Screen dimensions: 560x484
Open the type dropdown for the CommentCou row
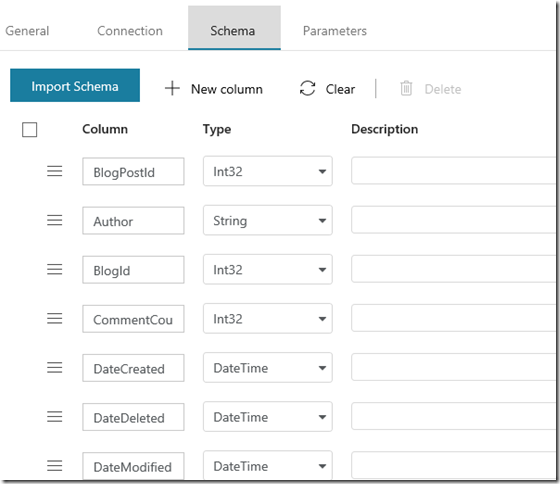pyautogui.click(x=268, y=318)
